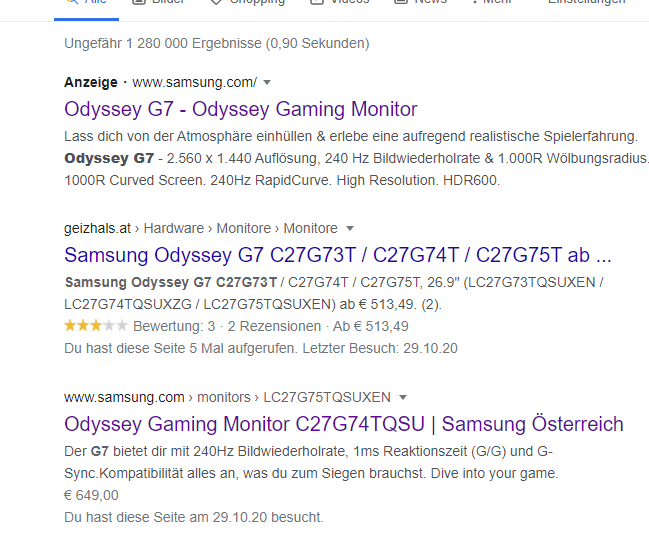649x545 pixels.
Task: Click the newspaper icon beside News
Action: [401, 2]
